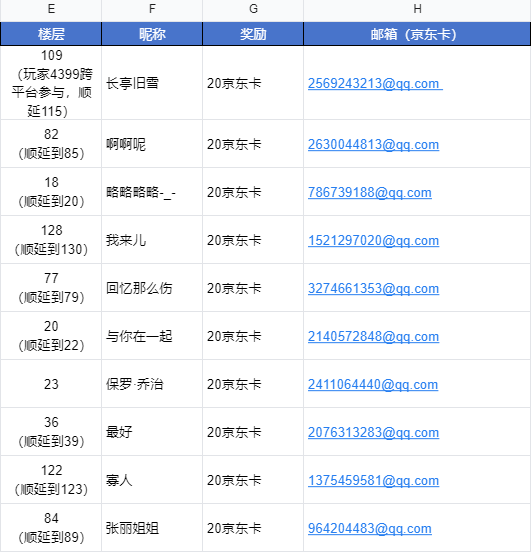Select 20京东卡 reward in 长亭旧雪 row
This screenshot has width=531, height=552.
point(253,83)
